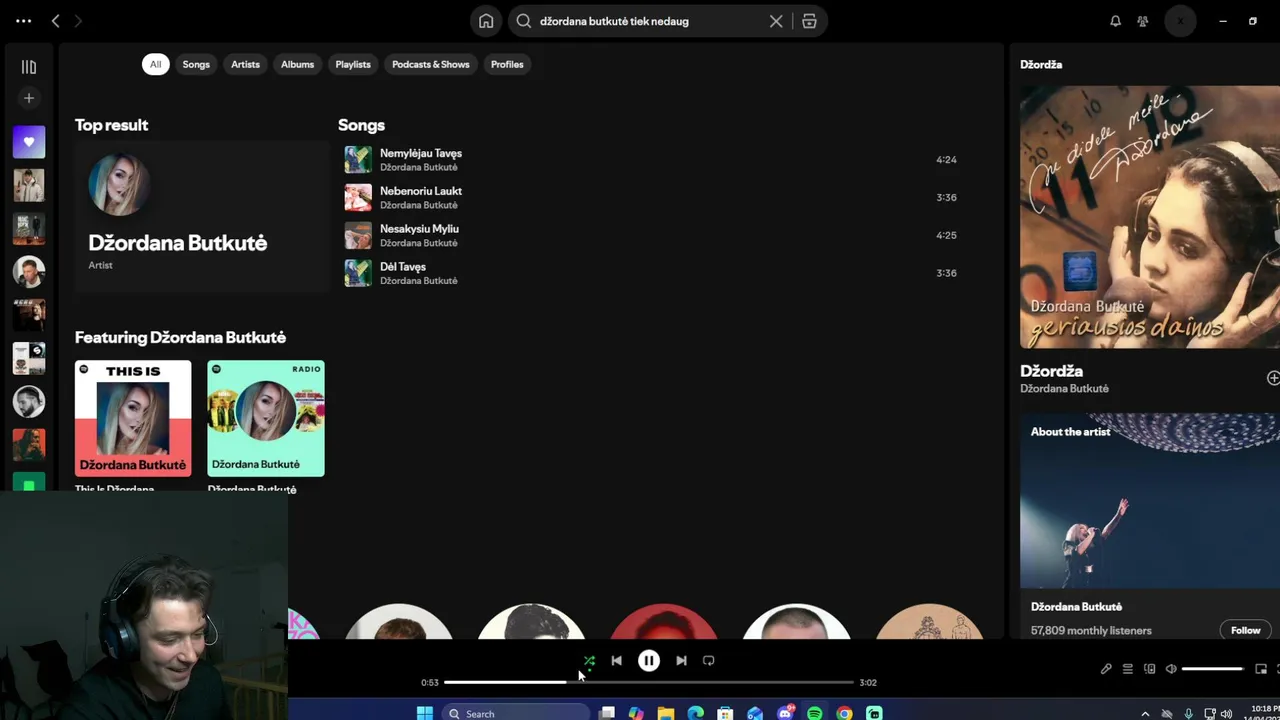1280x720 pixels.
Task: Open File Explorer from taskbar
Action: [x=666, y=713]
